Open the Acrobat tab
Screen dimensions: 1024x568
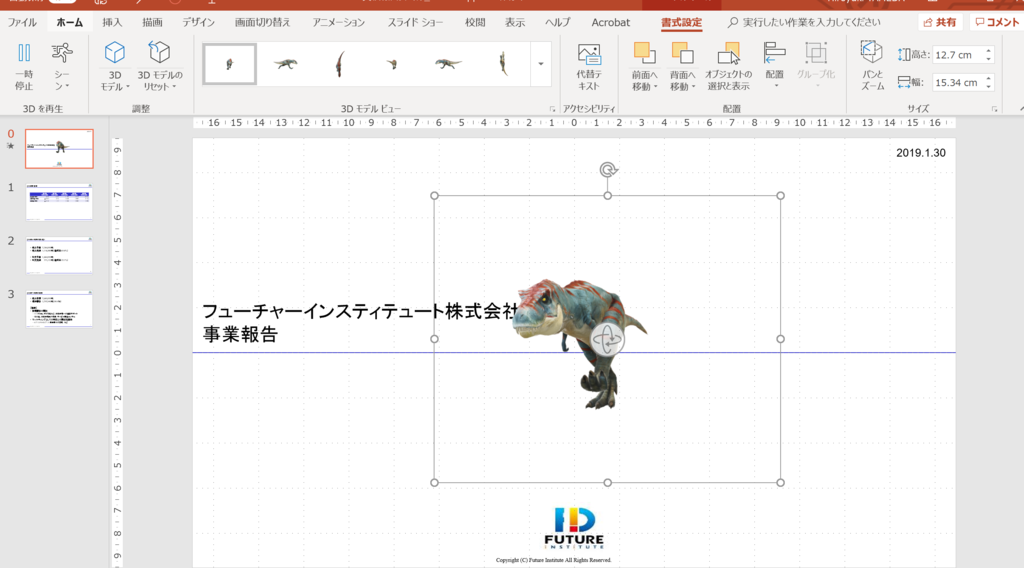click(x=611, y=22)
